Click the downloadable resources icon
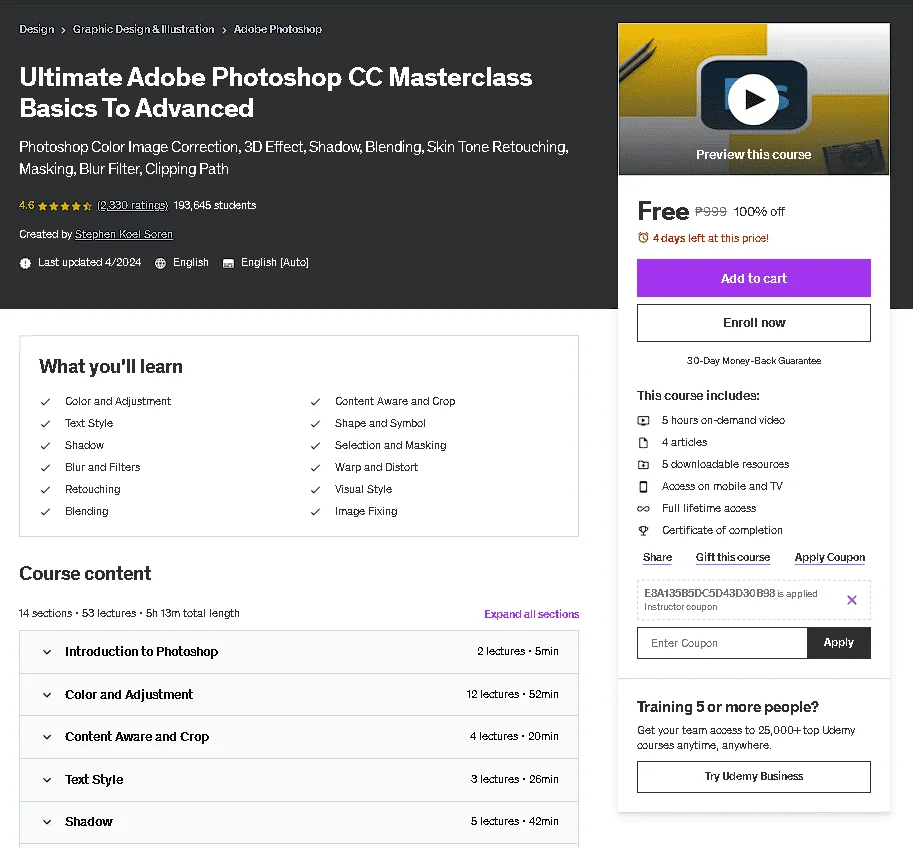The height and width of the screenshot is (848, 913). (x=643, y=465)
